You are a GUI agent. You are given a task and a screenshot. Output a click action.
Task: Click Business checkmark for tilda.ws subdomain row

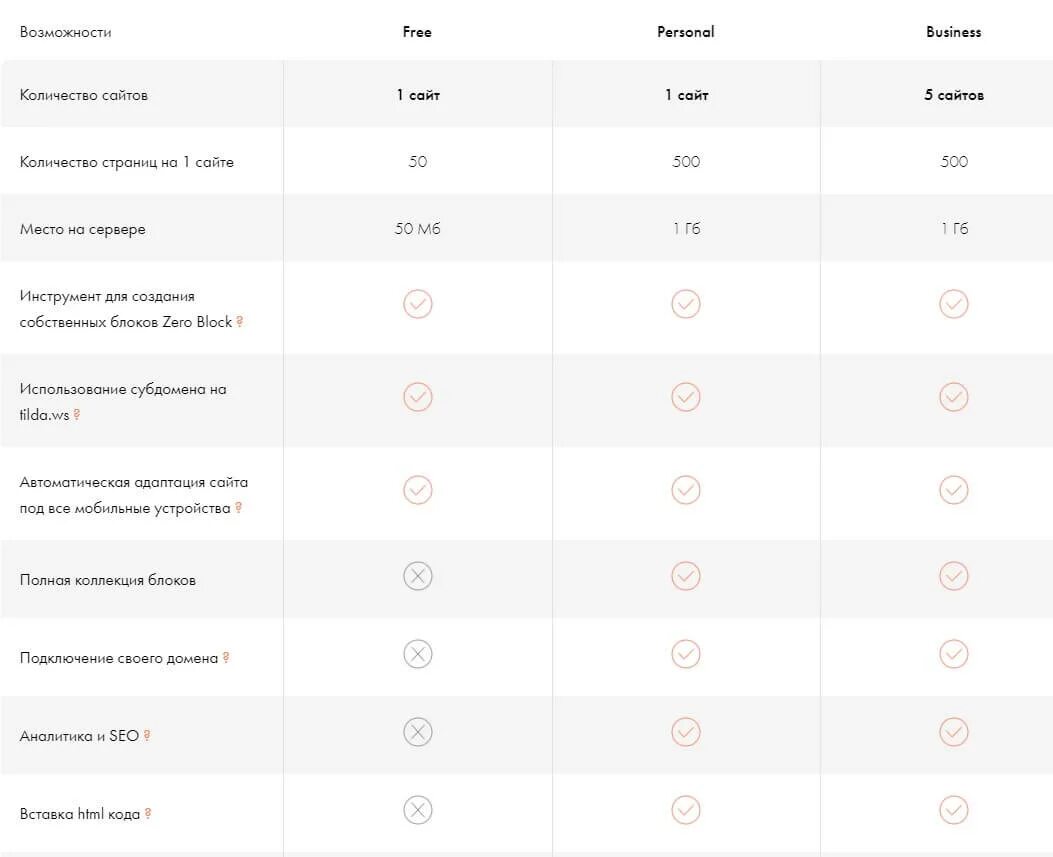tap(954, 397)
